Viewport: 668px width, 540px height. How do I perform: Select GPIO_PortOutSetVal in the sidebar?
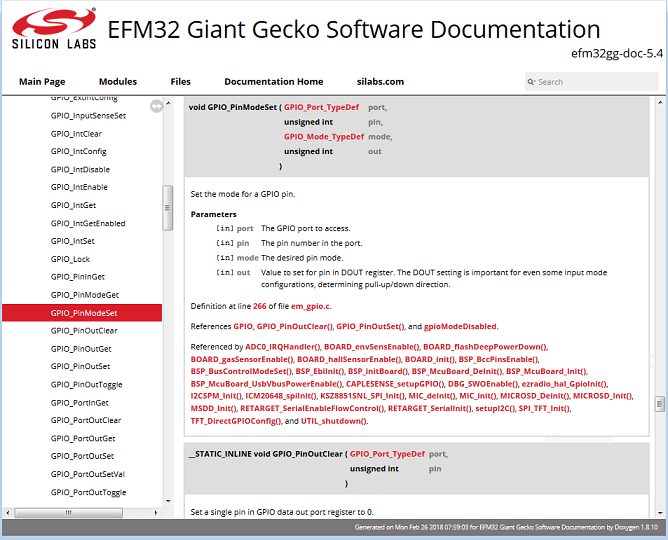(88, 474)
